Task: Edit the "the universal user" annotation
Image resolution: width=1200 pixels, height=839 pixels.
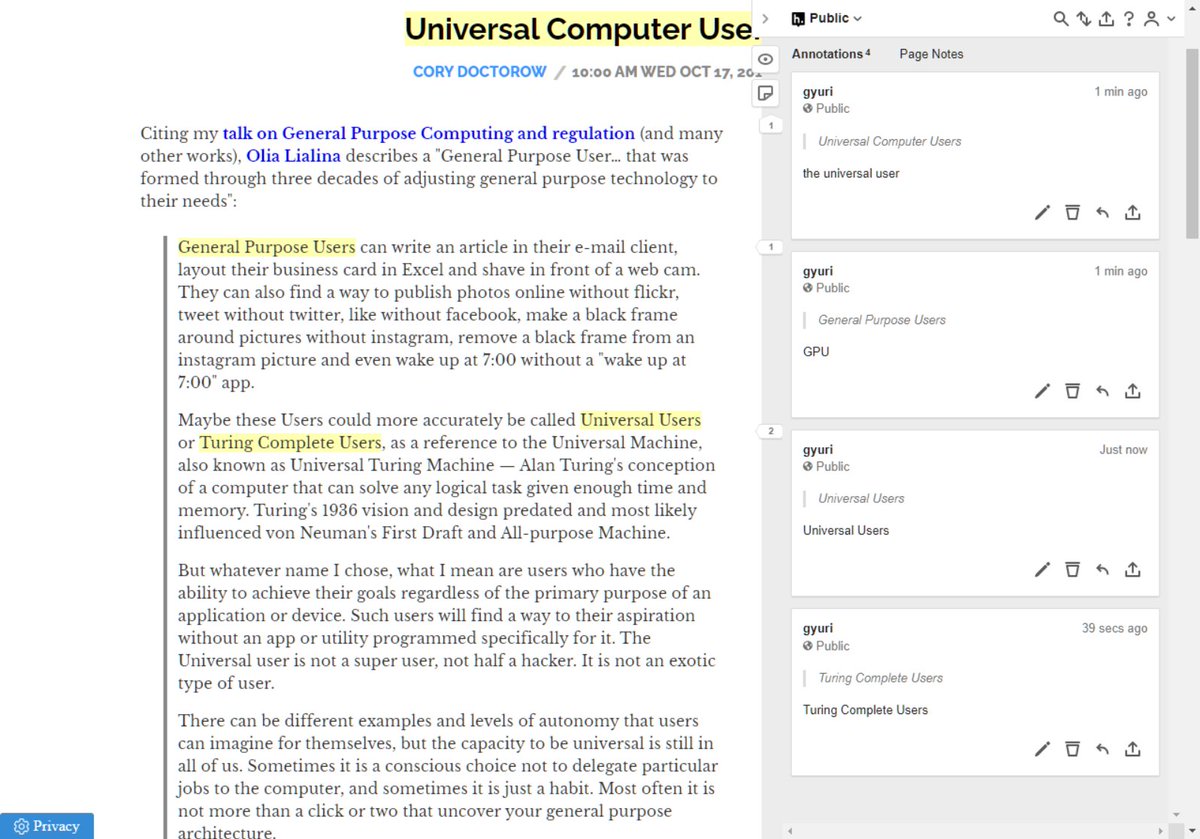Action: click(x=1042, y=212)
